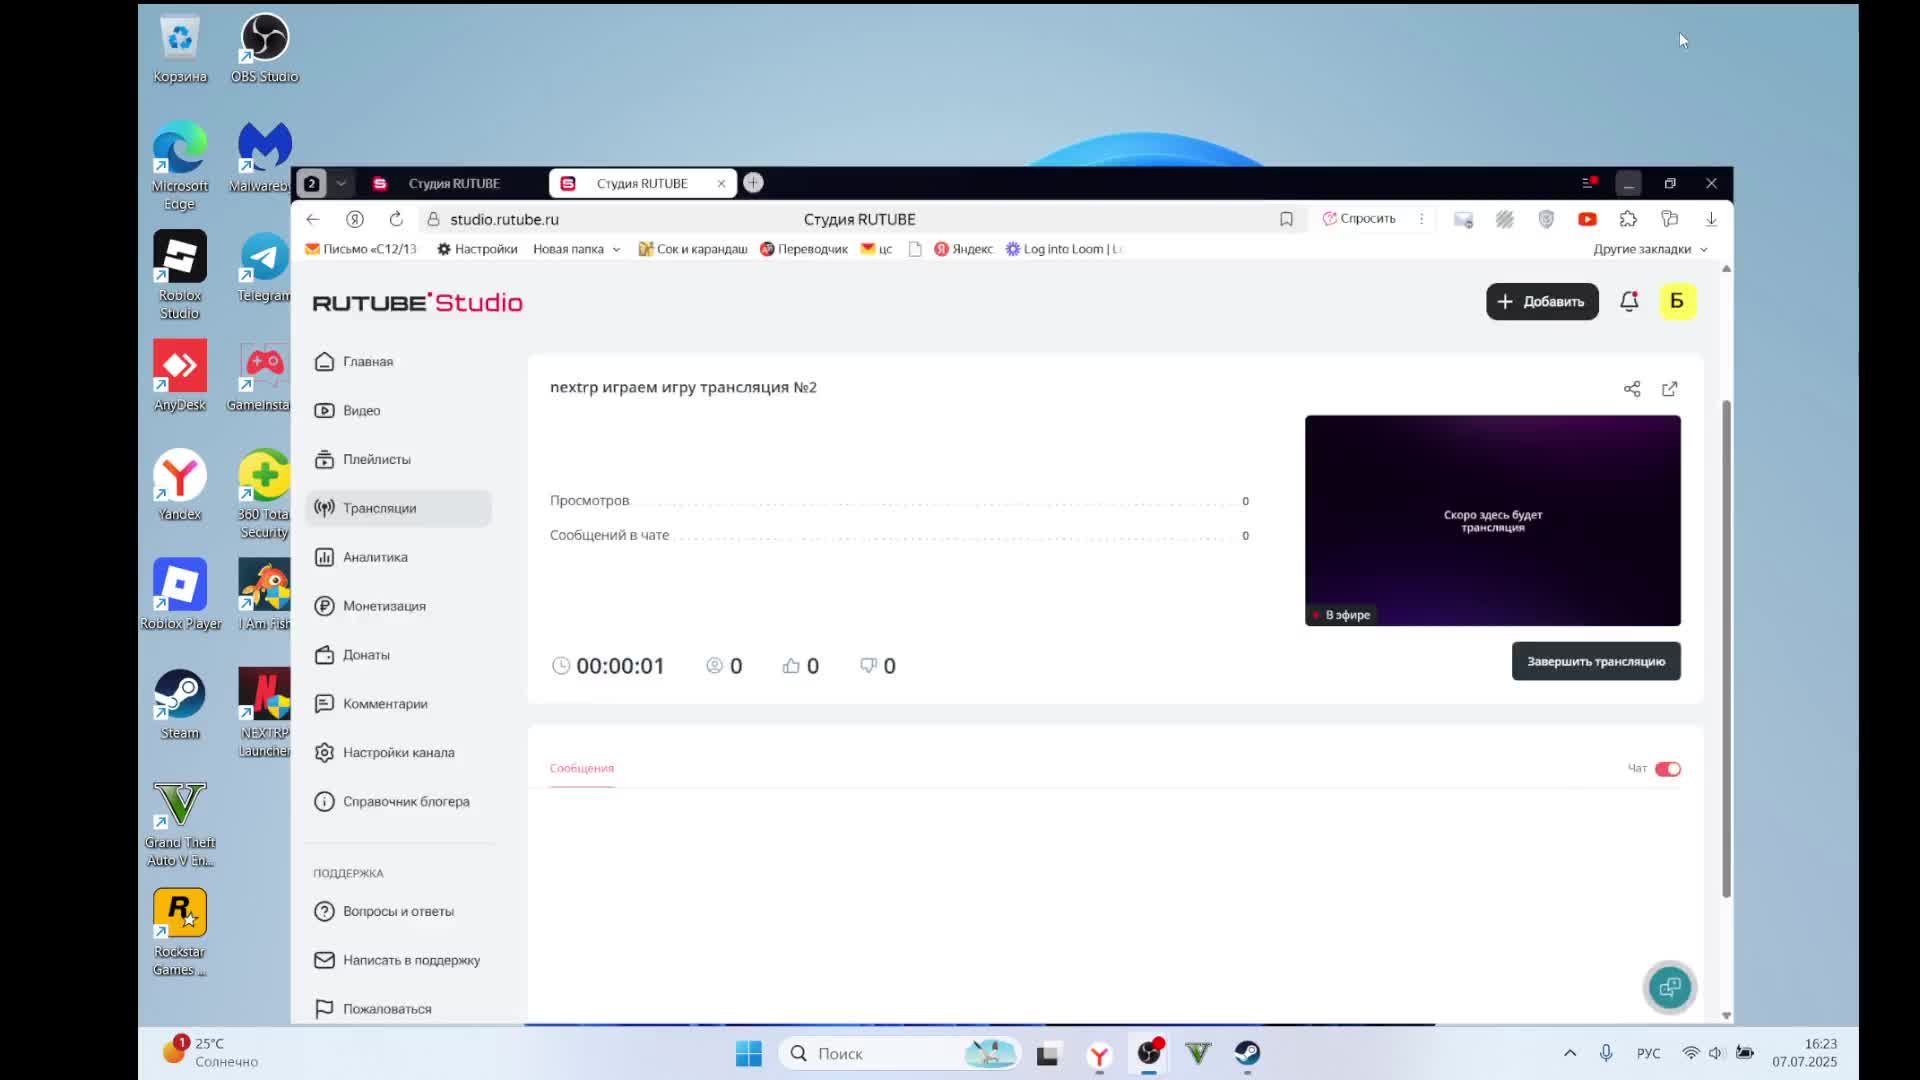The height and width of the screenshot is (1080, 1920).
Task: Click the stream preview thumbnail
Action: 1492,520
